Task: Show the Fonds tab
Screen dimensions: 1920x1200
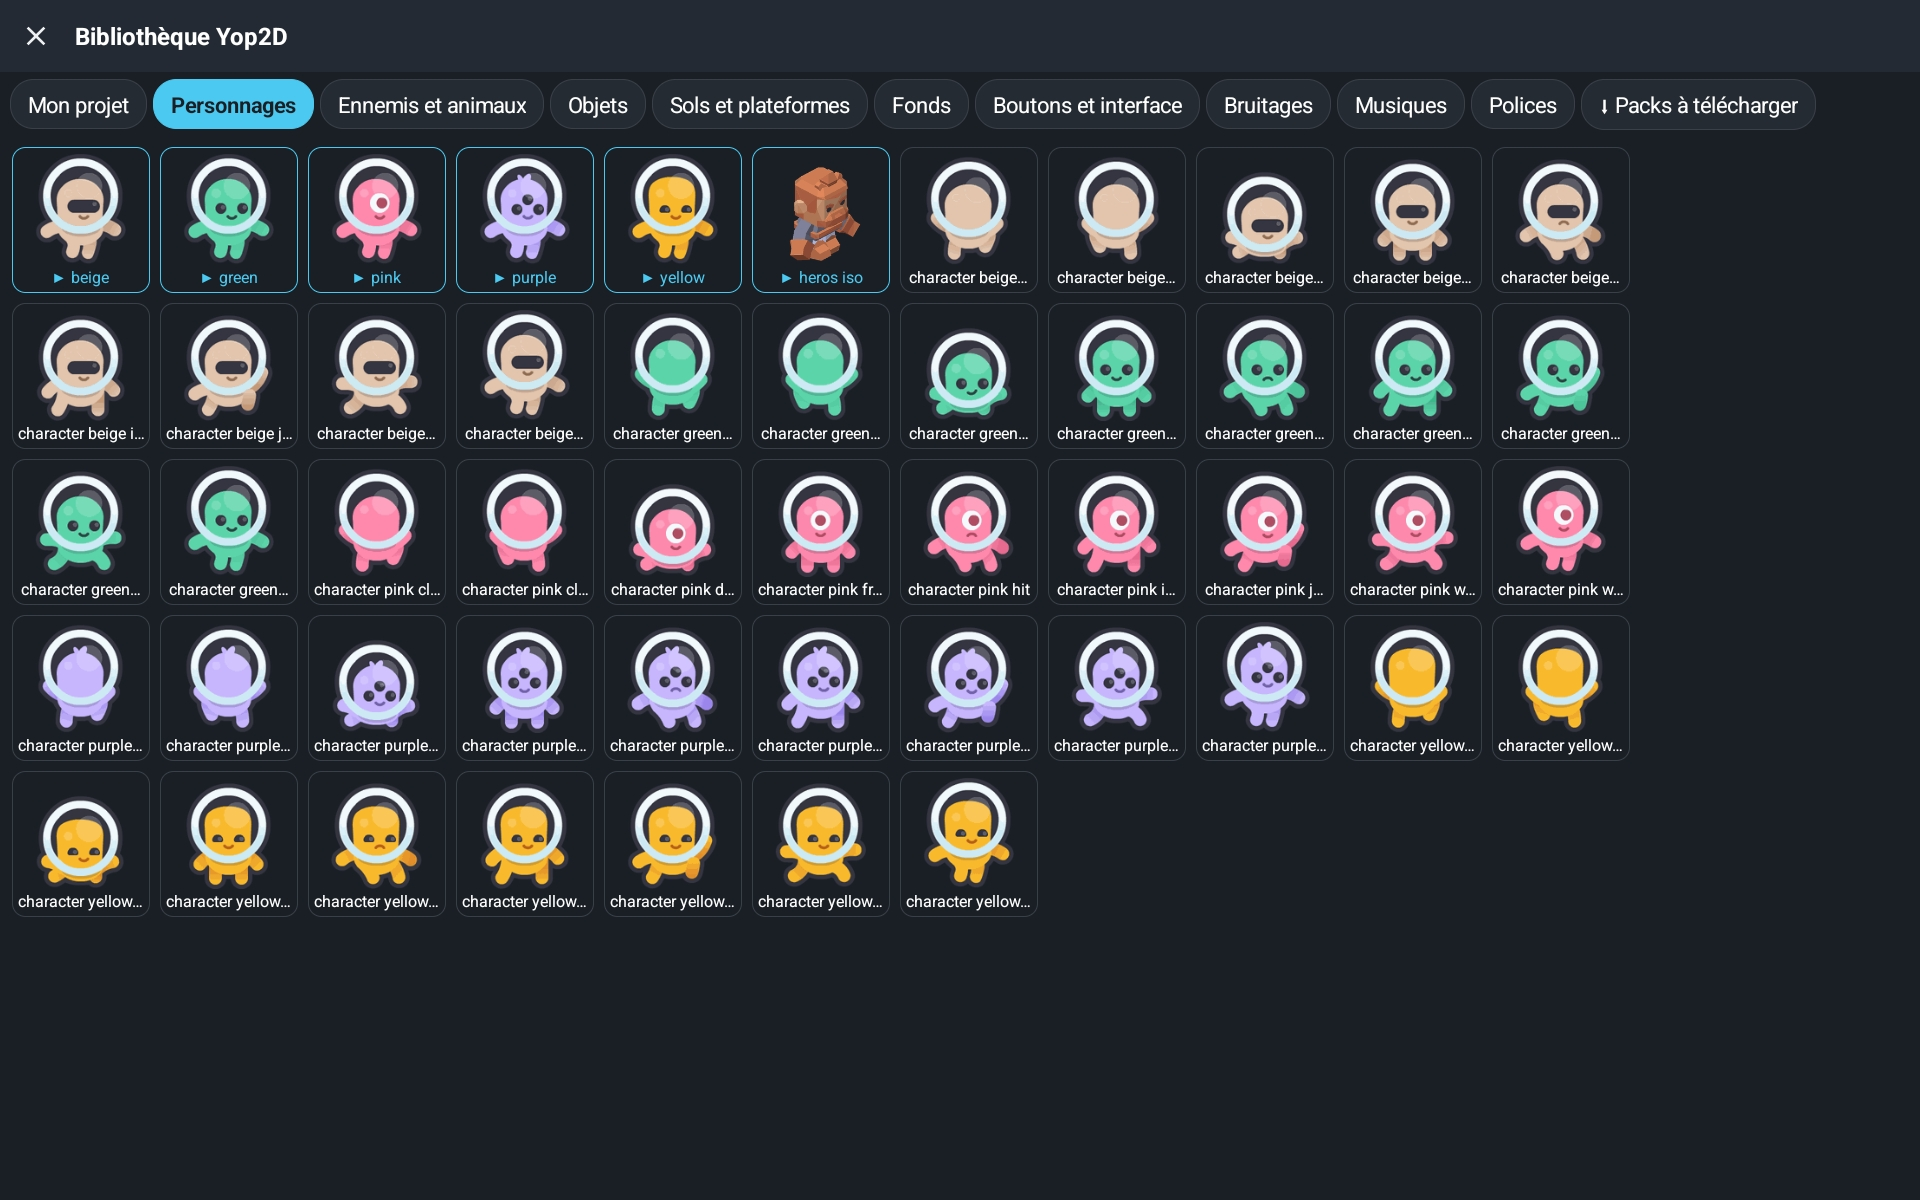Action: point(921,105)
